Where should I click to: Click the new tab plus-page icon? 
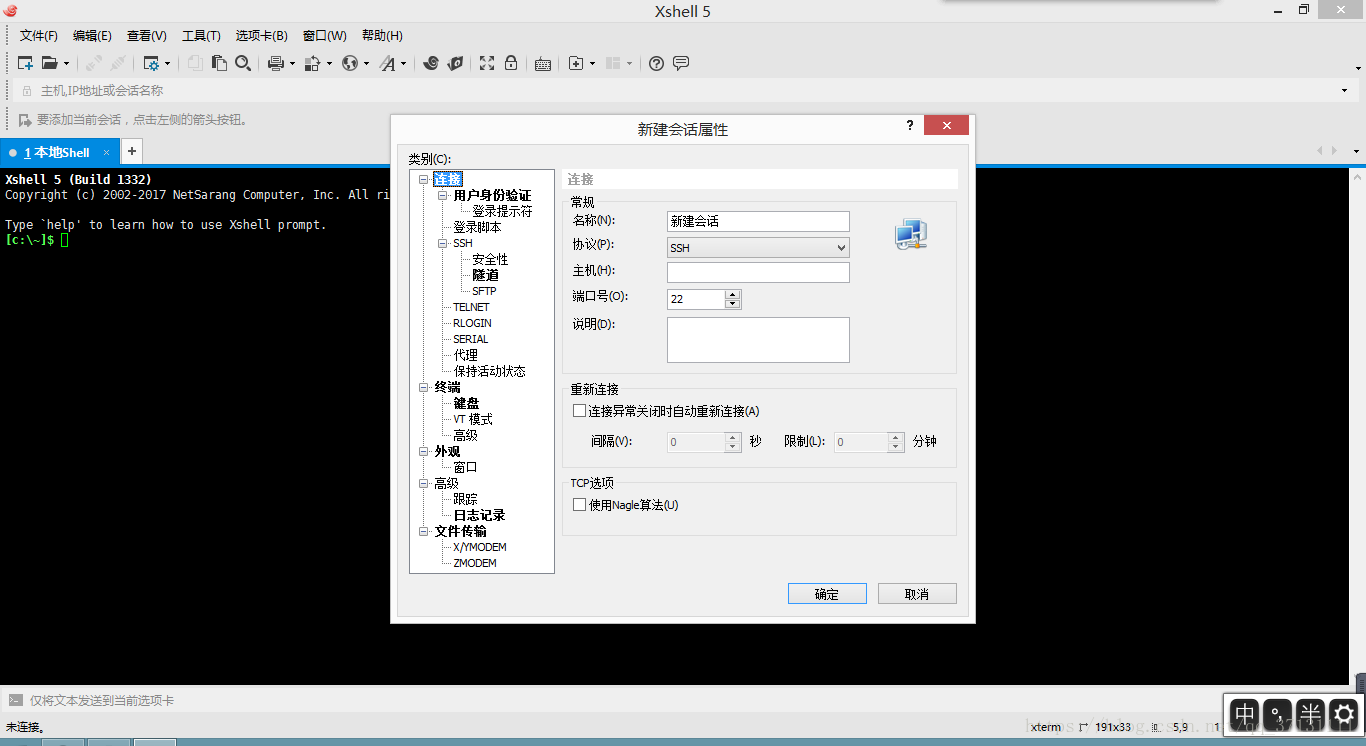click(x=576, y=63)
